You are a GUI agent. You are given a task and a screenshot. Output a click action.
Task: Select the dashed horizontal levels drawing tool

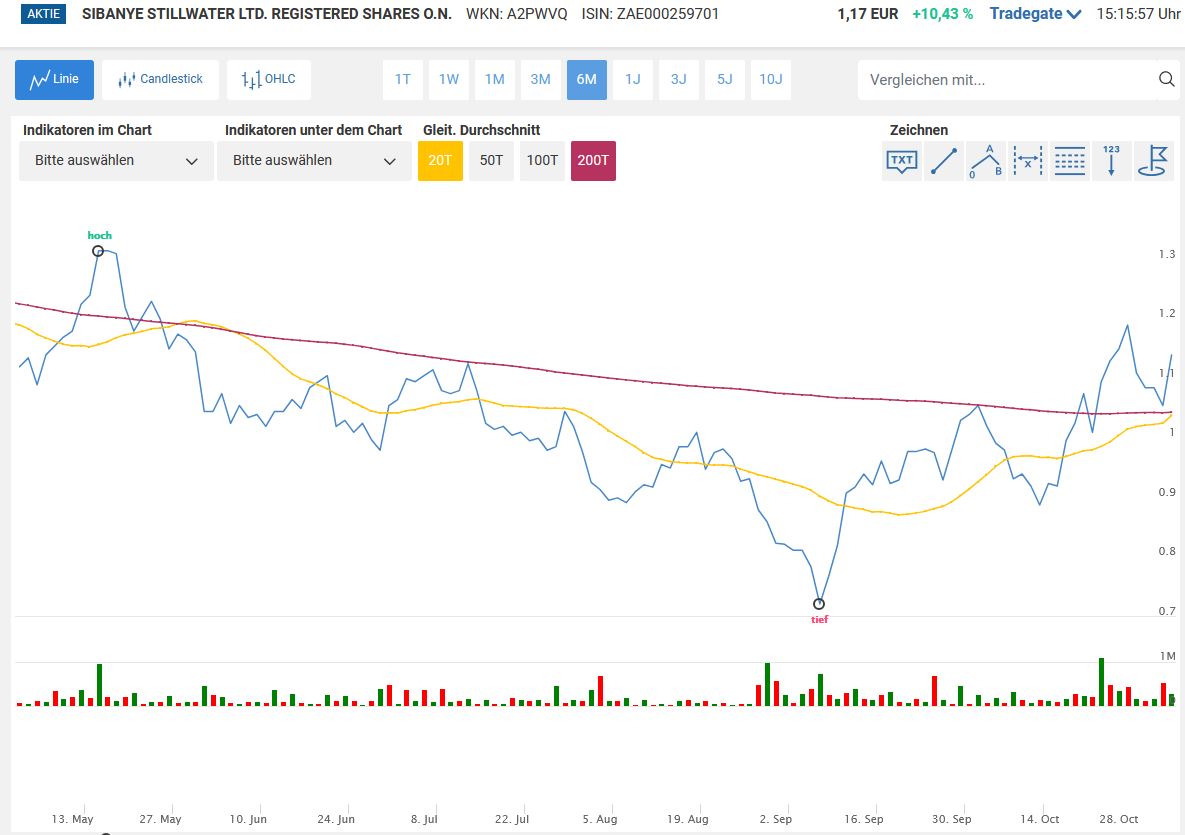[1070, 161]
